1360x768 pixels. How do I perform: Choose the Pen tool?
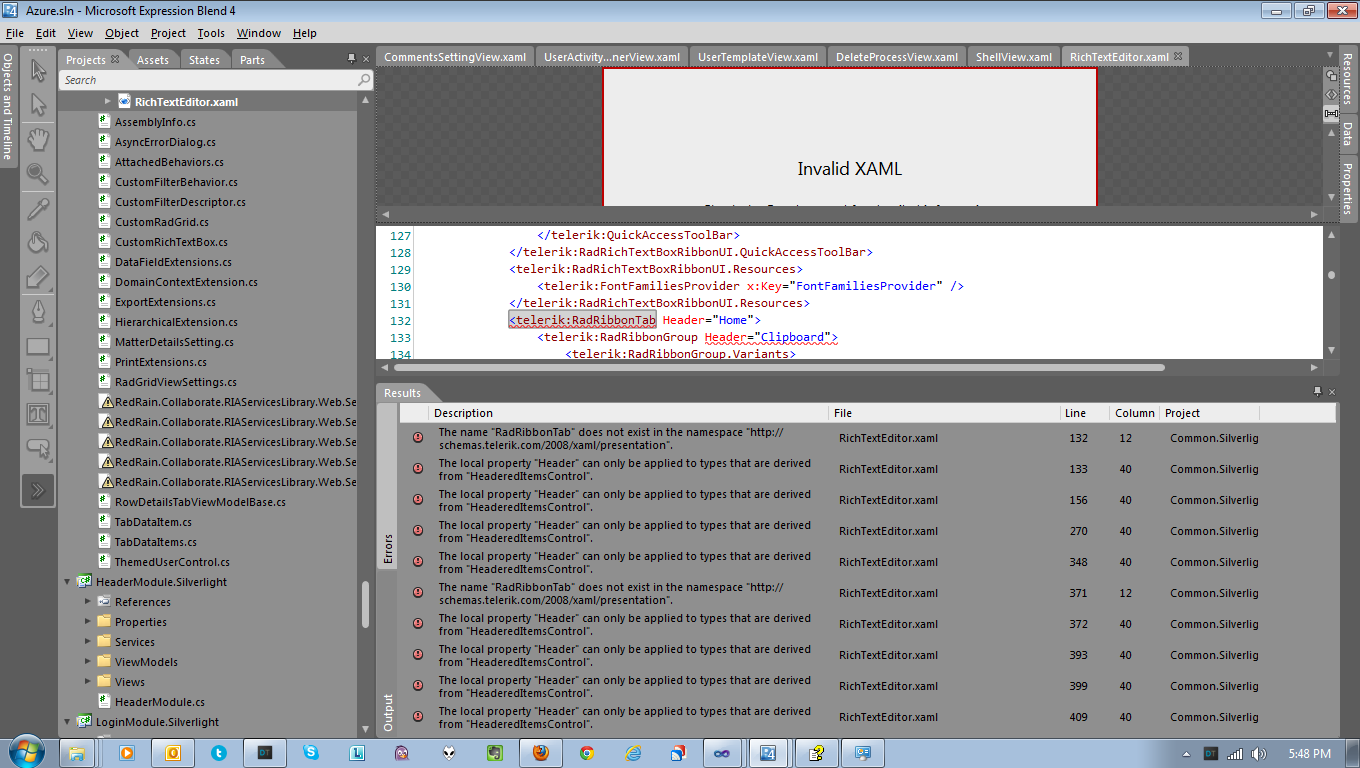38,311
